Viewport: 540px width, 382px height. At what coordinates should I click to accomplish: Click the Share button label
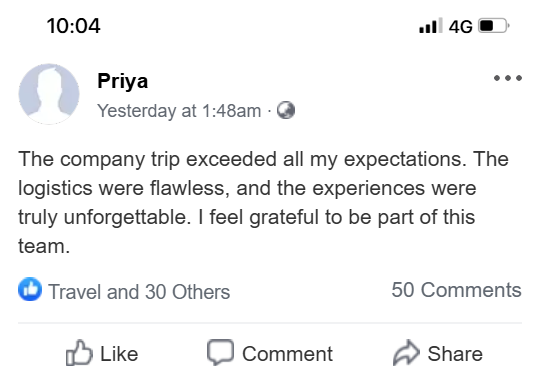pos(455,354)
